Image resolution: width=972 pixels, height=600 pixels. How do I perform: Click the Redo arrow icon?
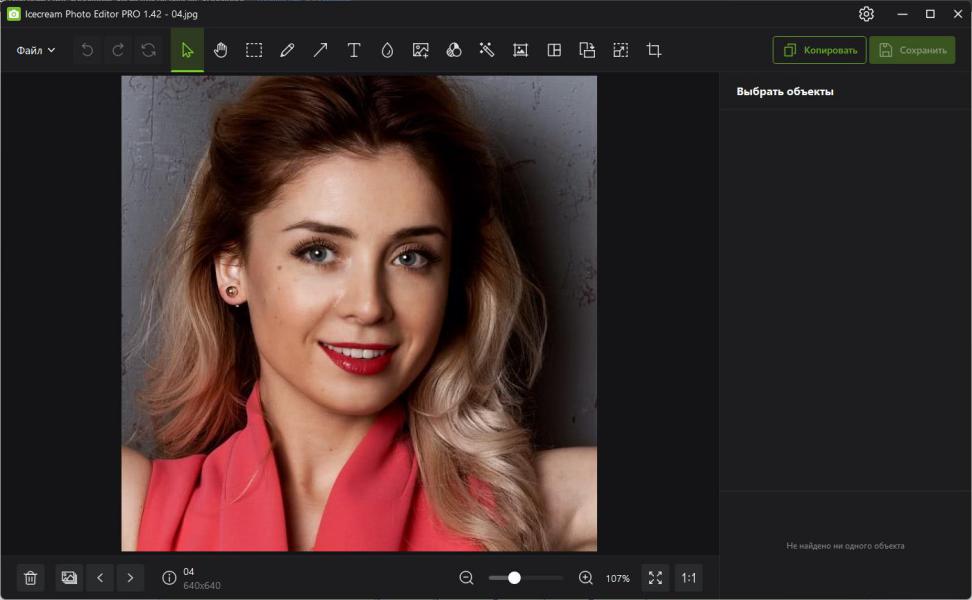(x=118, y=50)
